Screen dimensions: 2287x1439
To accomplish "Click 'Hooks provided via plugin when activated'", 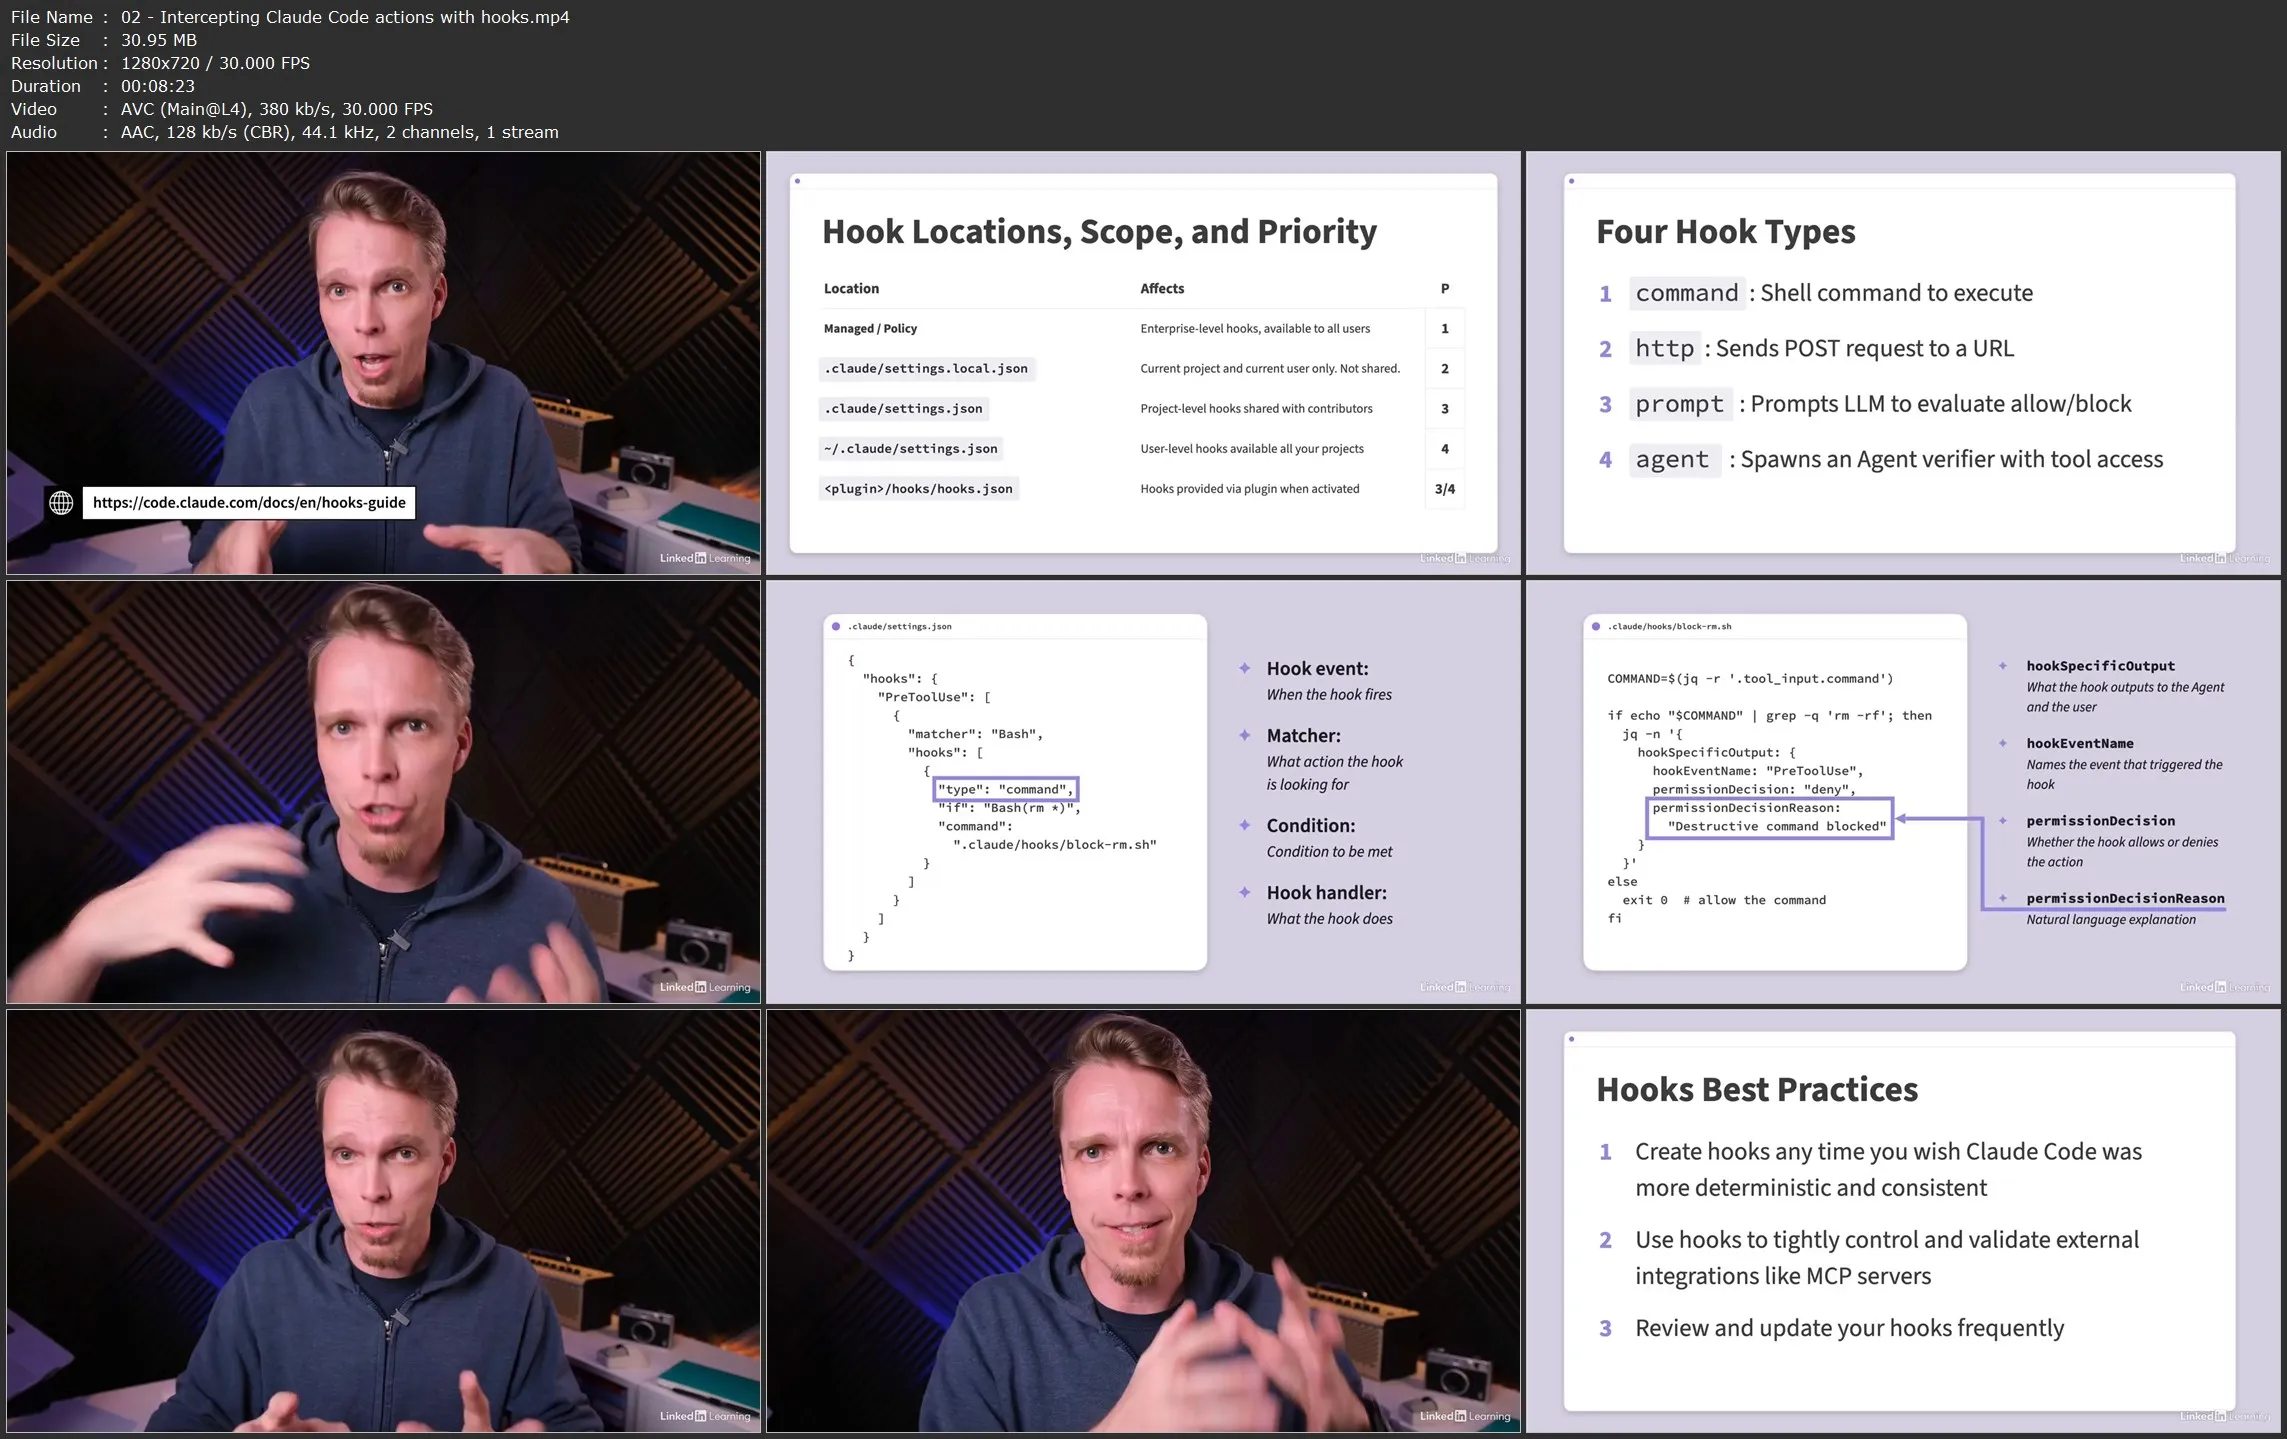I will coord(1250,489).
